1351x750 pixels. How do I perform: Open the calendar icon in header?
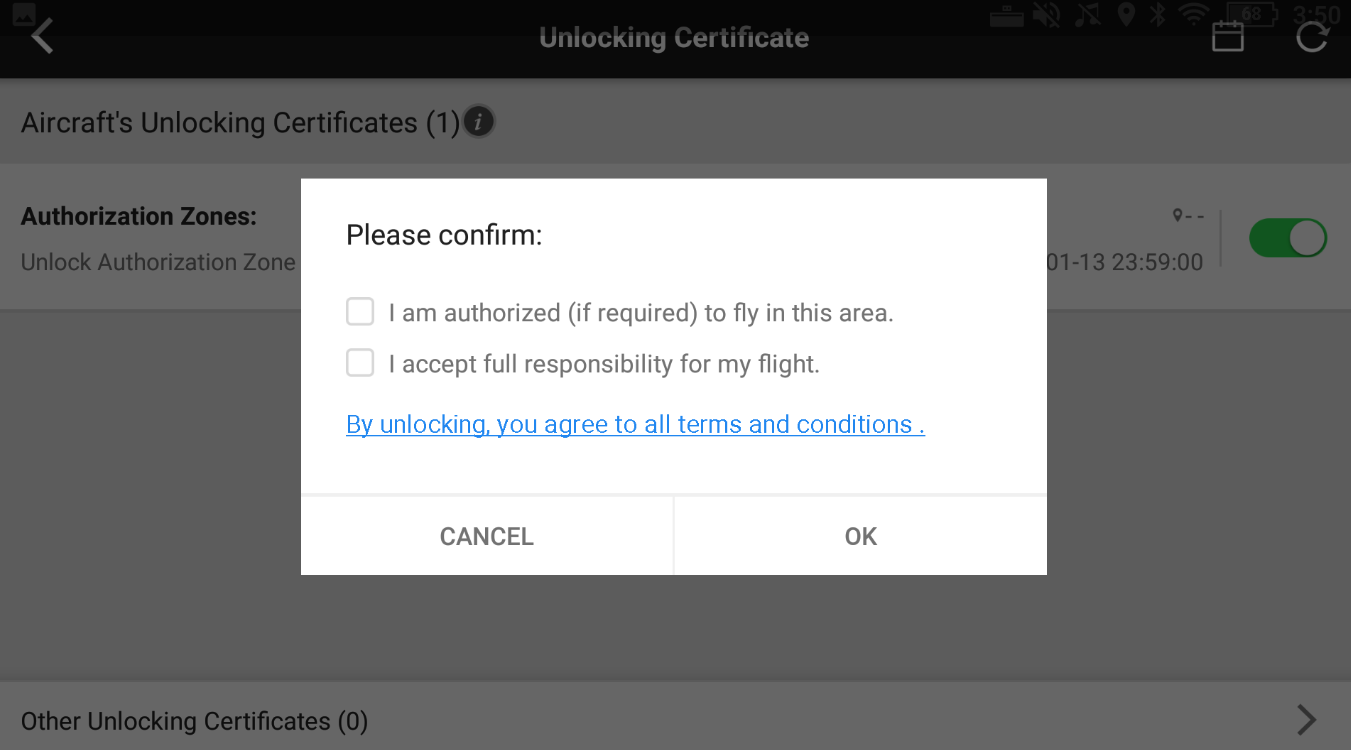click(x=1227, y=38)
